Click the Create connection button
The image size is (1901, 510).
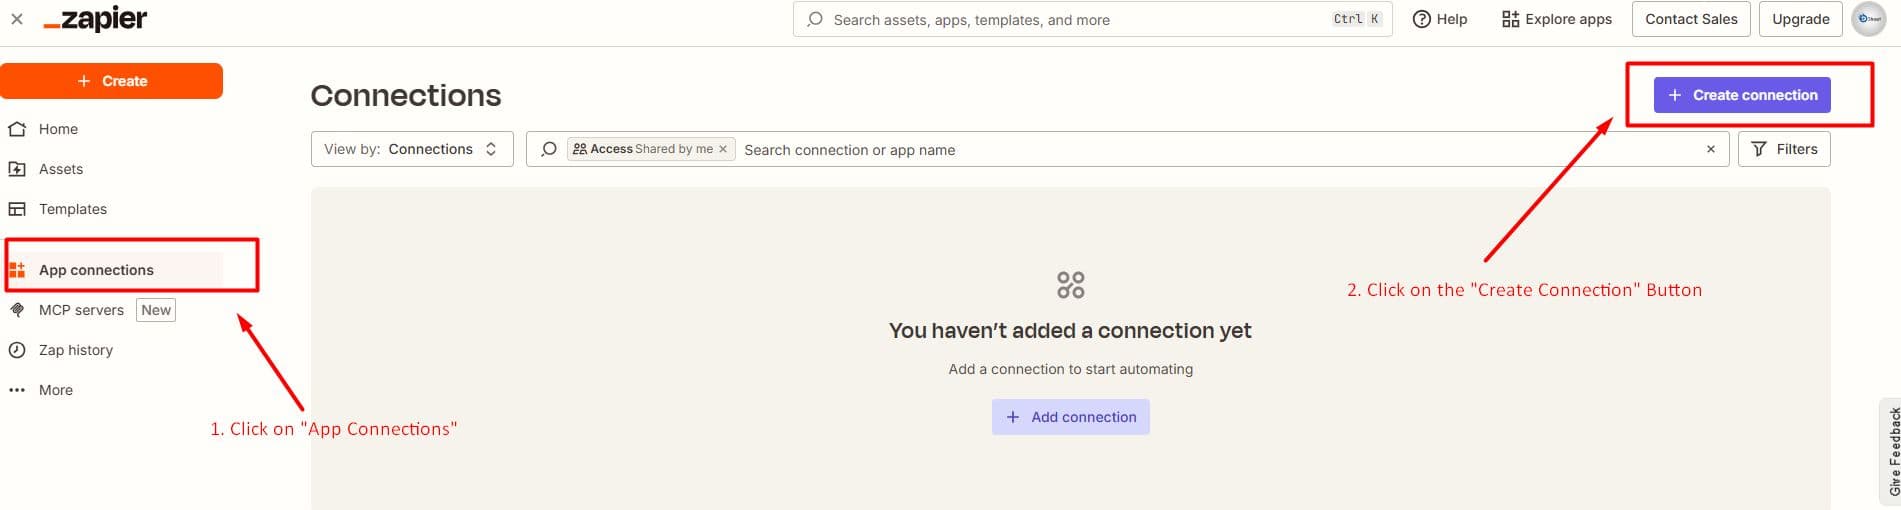coord(1742,95)
